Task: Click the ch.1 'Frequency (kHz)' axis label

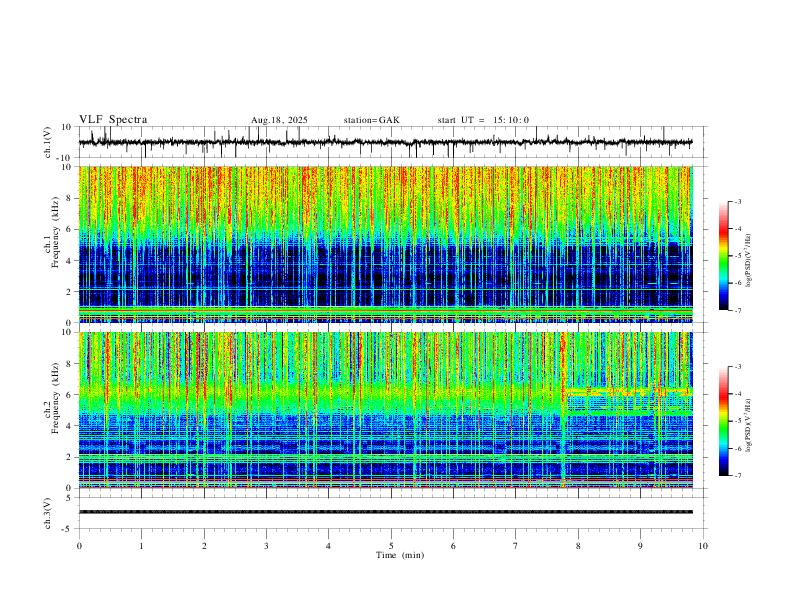Action: point(55,233)
